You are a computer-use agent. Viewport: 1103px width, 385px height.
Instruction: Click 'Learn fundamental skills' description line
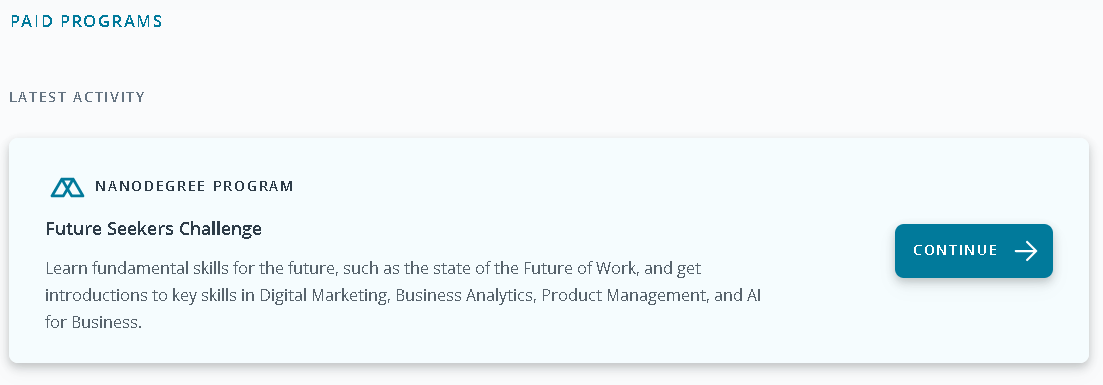click(374, 269)
